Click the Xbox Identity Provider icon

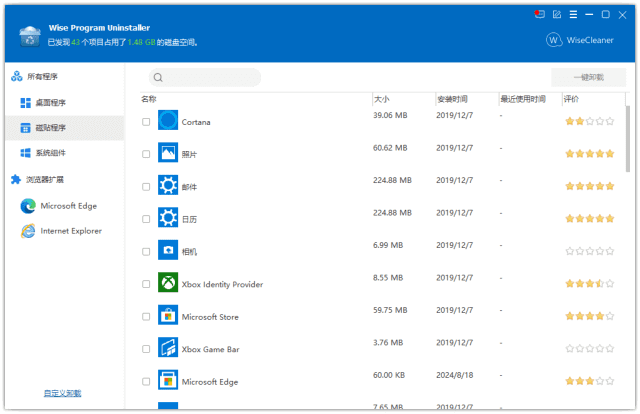[x=168, y=284]
